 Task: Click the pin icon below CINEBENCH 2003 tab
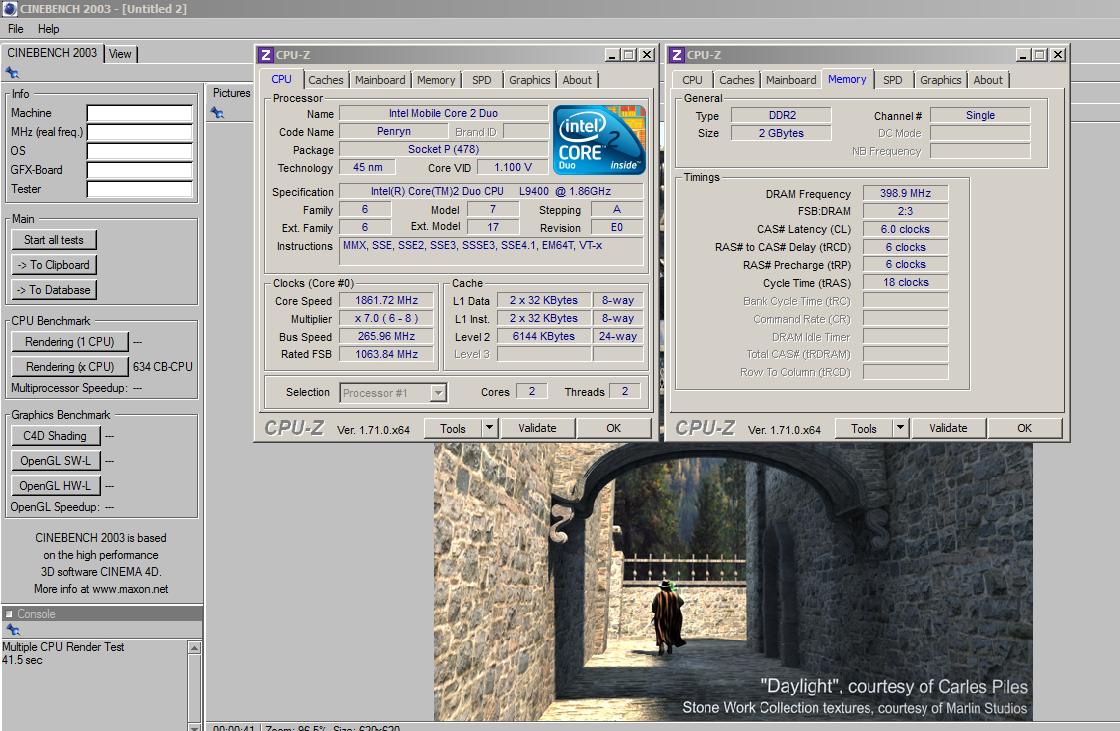click(x=12, y=72)
